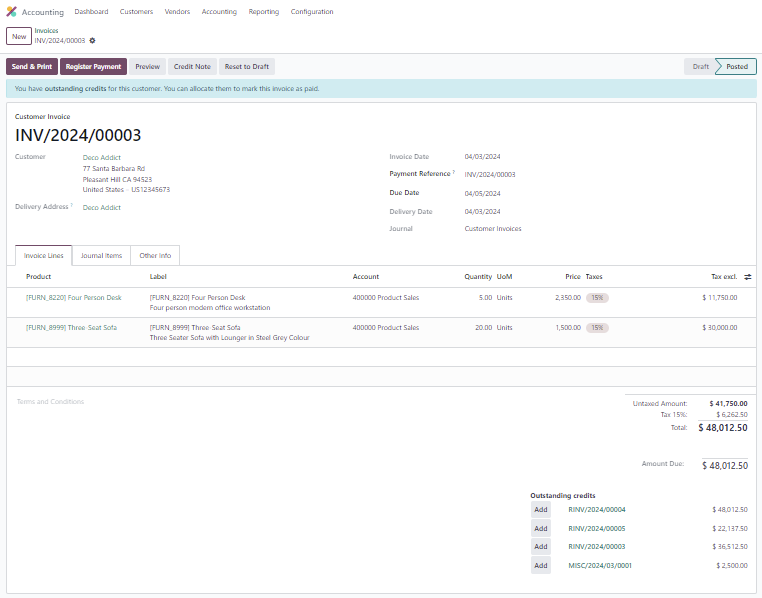The width and height of the screenshot is (762, 598).
Task: Click the Invoice Date value 04/03/2024
Action: point(483,157)
